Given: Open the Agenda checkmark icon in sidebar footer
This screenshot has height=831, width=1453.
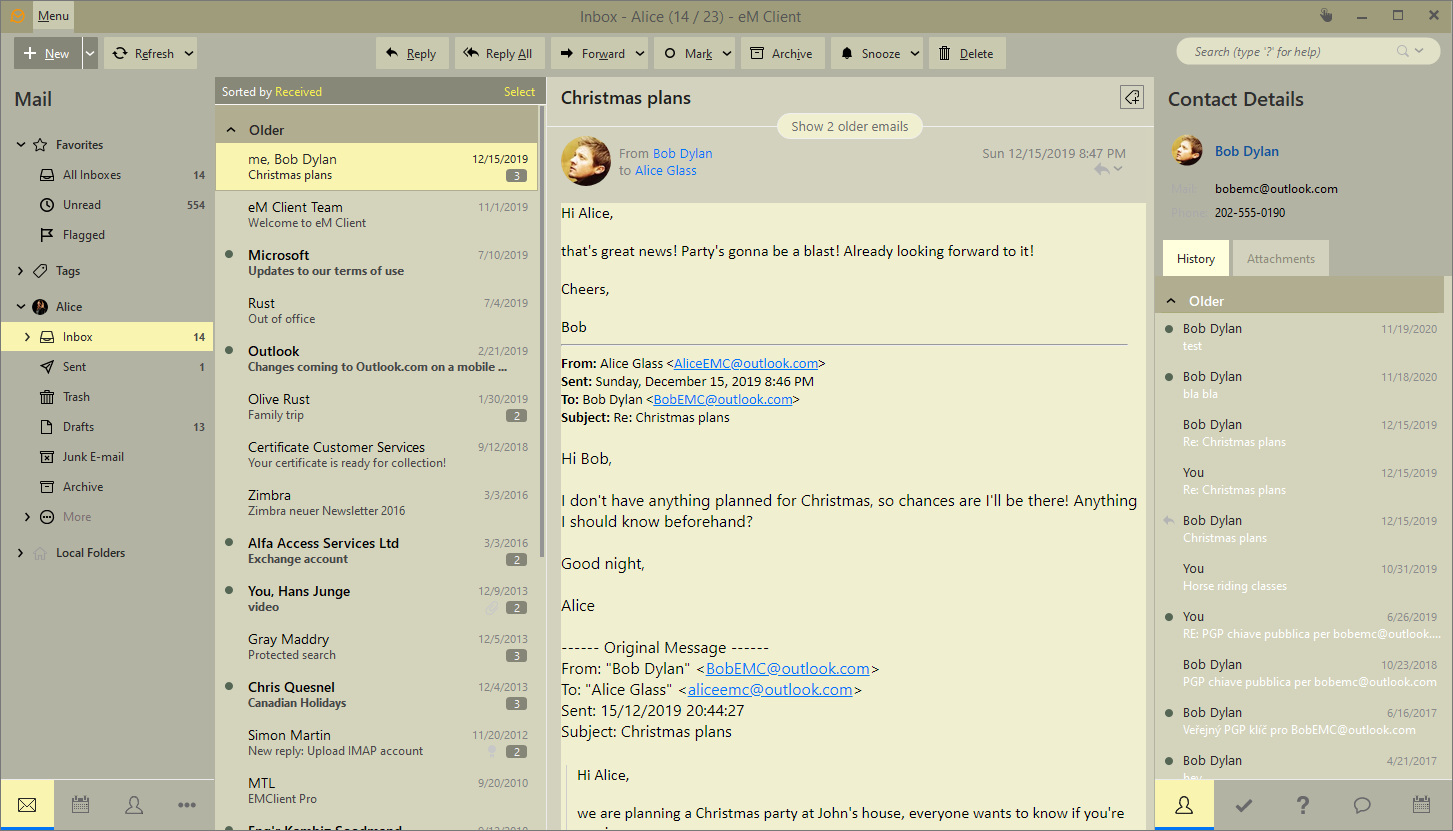Looking at the screenshot, I should click(x=1243, y=805).
